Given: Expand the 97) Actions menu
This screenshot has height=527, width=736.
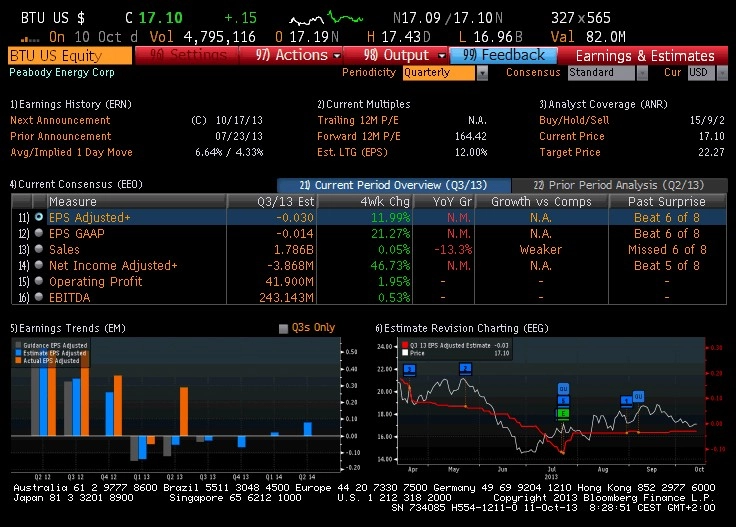Looking at the screenshot, I should 291,55.
